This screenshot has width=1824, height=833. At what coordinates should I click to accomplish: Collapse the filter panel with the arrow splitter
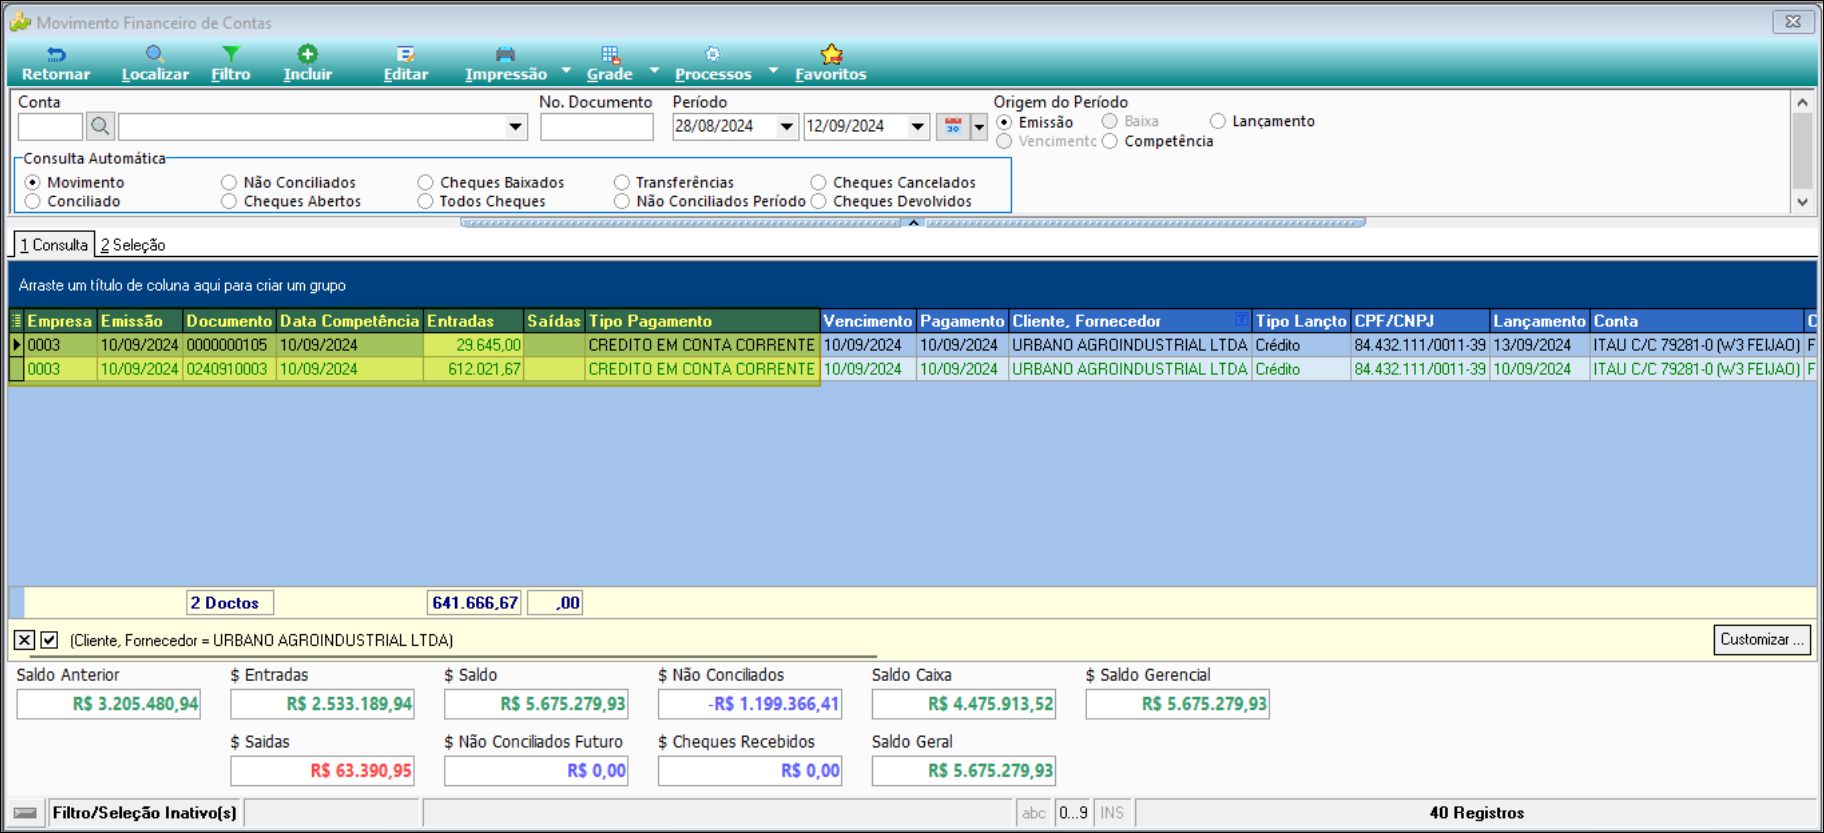(x=913, y=223)
